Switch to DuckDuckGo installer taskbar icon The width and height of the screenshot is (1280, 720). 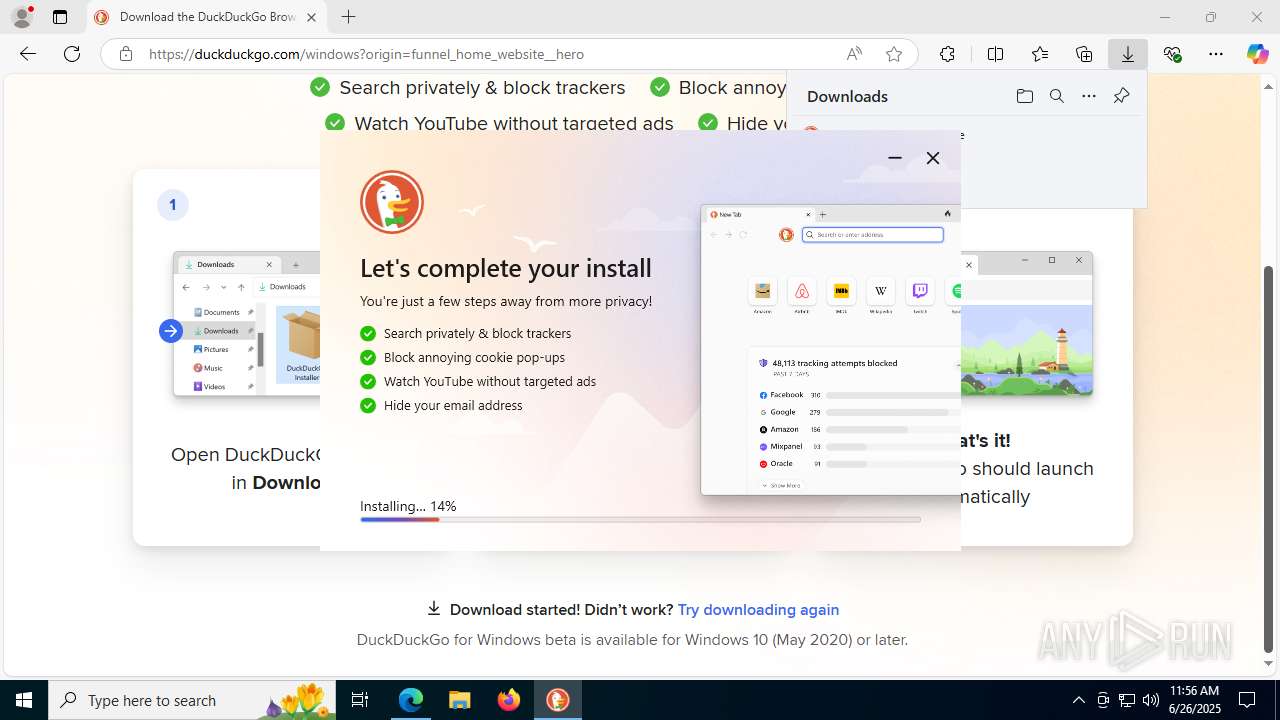coord(557,700)
